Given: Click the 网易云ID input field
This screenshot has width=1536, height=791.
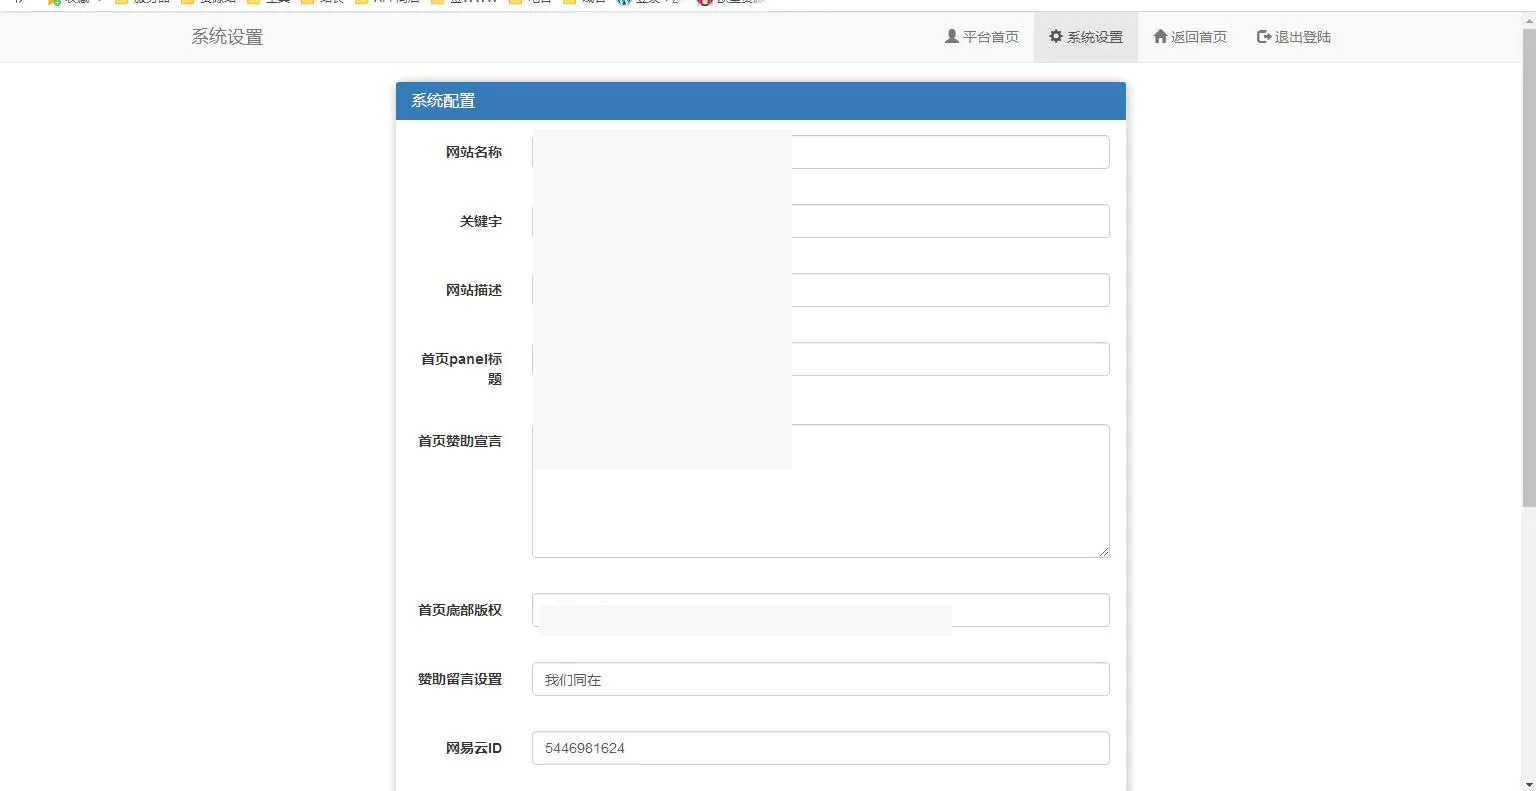Looking at the screenshot, I should click(820, 747).
